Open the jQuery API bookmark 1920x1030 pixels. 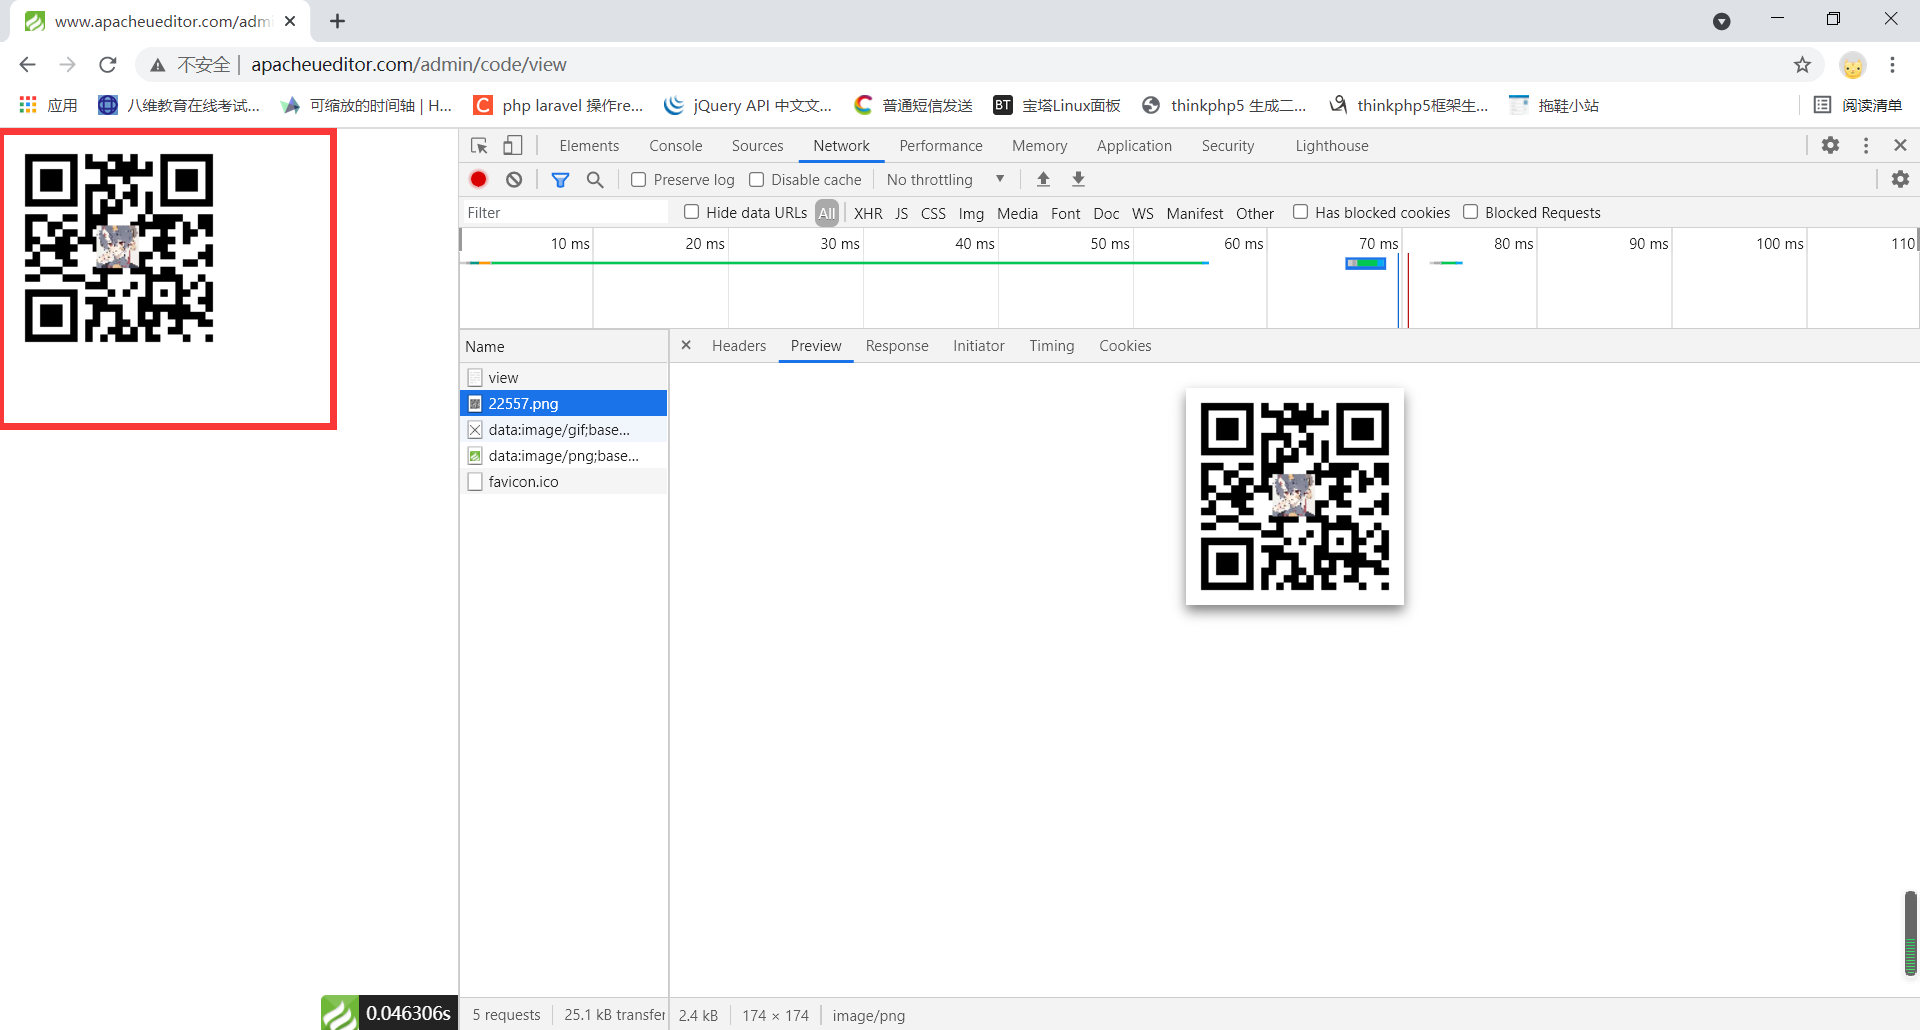(748, 105)
